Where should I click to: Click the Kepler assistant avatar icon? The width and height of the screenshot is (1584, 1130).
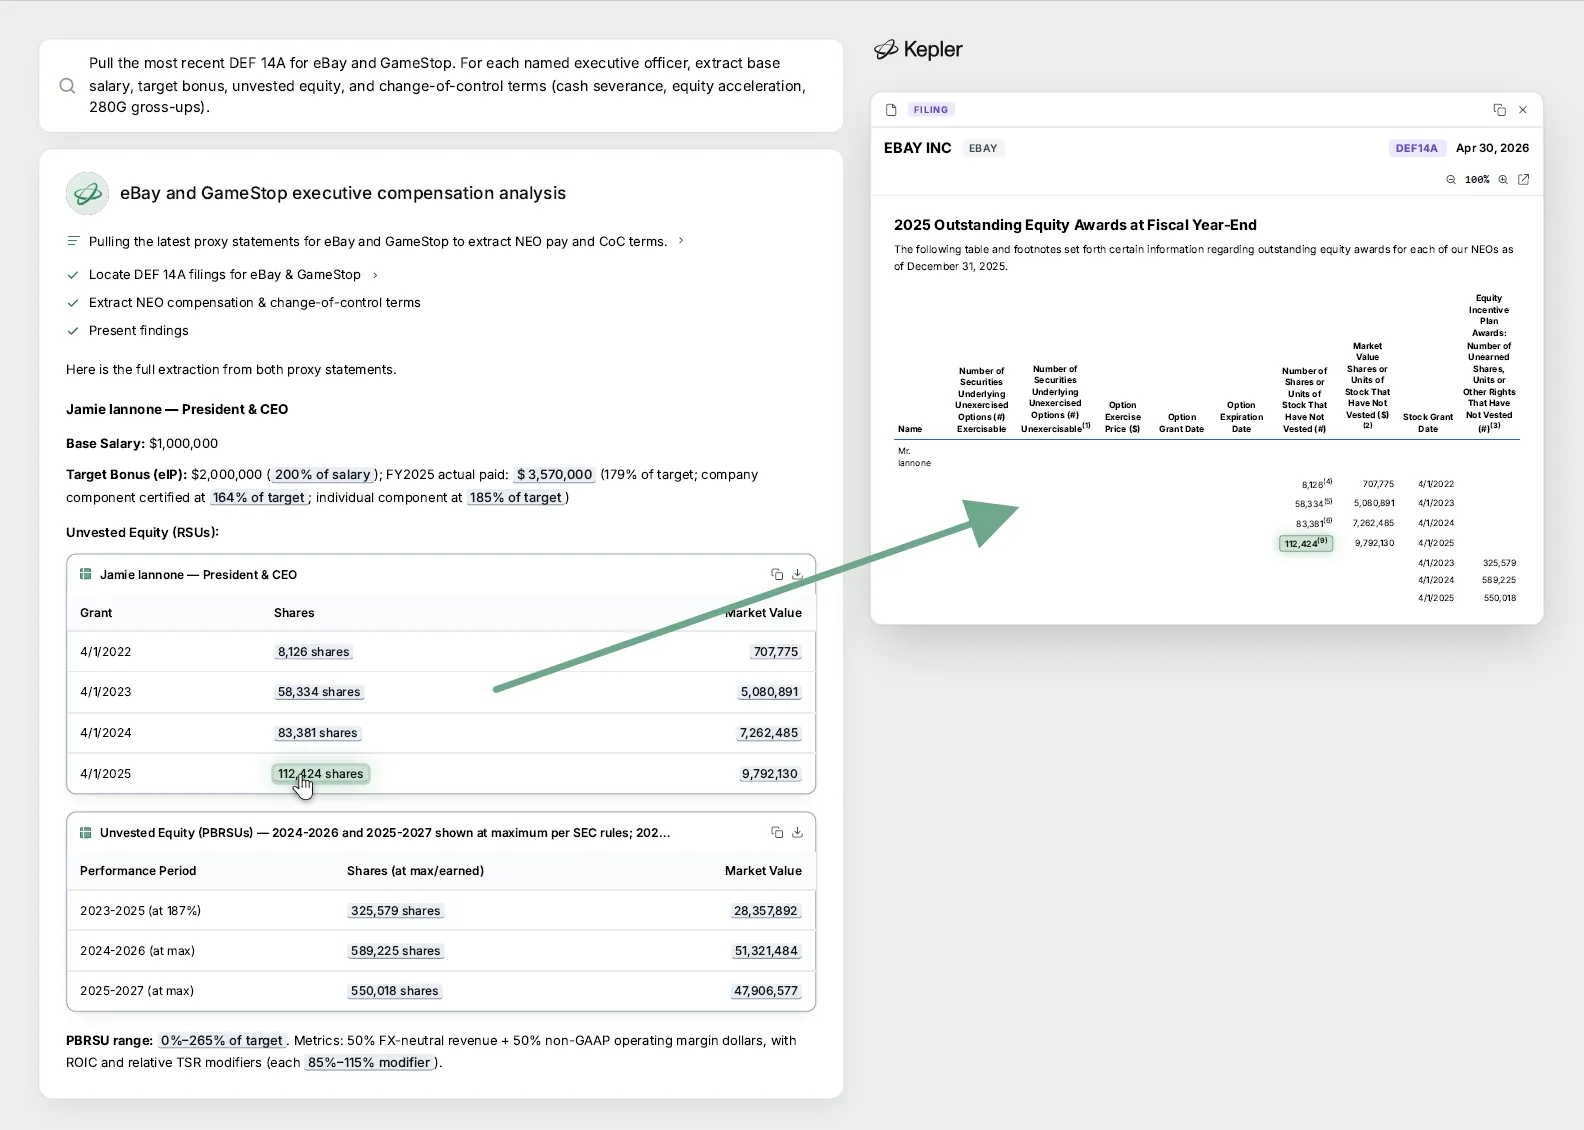click(x=88, y=193)
